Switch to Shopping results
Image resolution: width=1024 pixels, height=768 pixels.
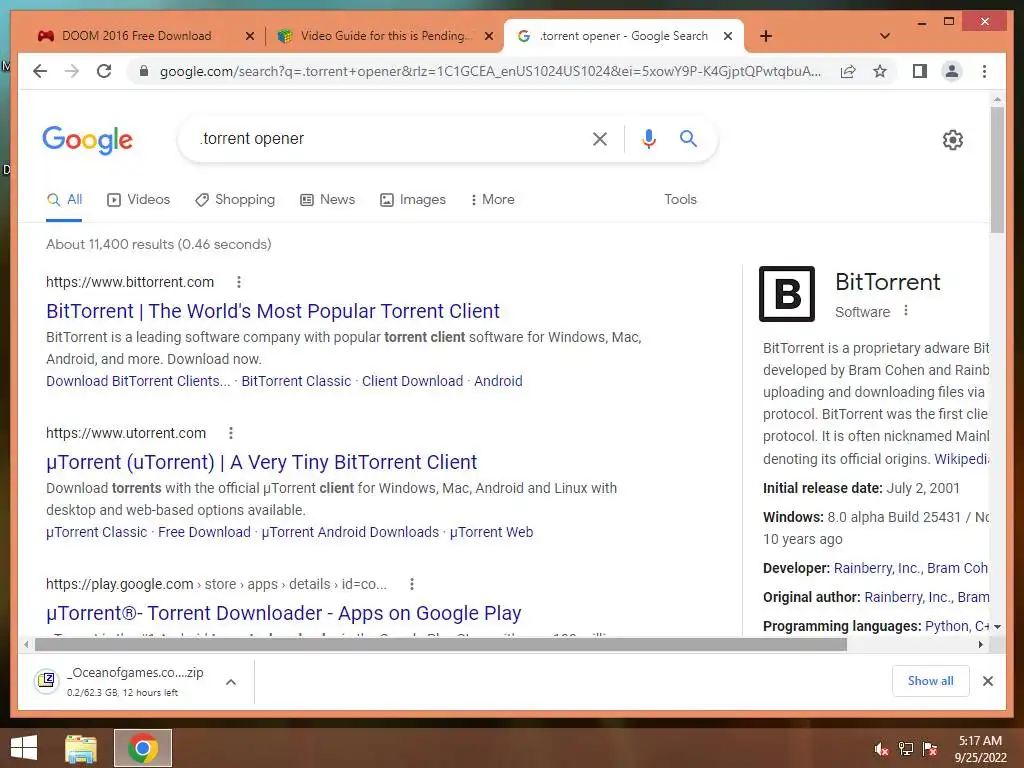[235, 199]
